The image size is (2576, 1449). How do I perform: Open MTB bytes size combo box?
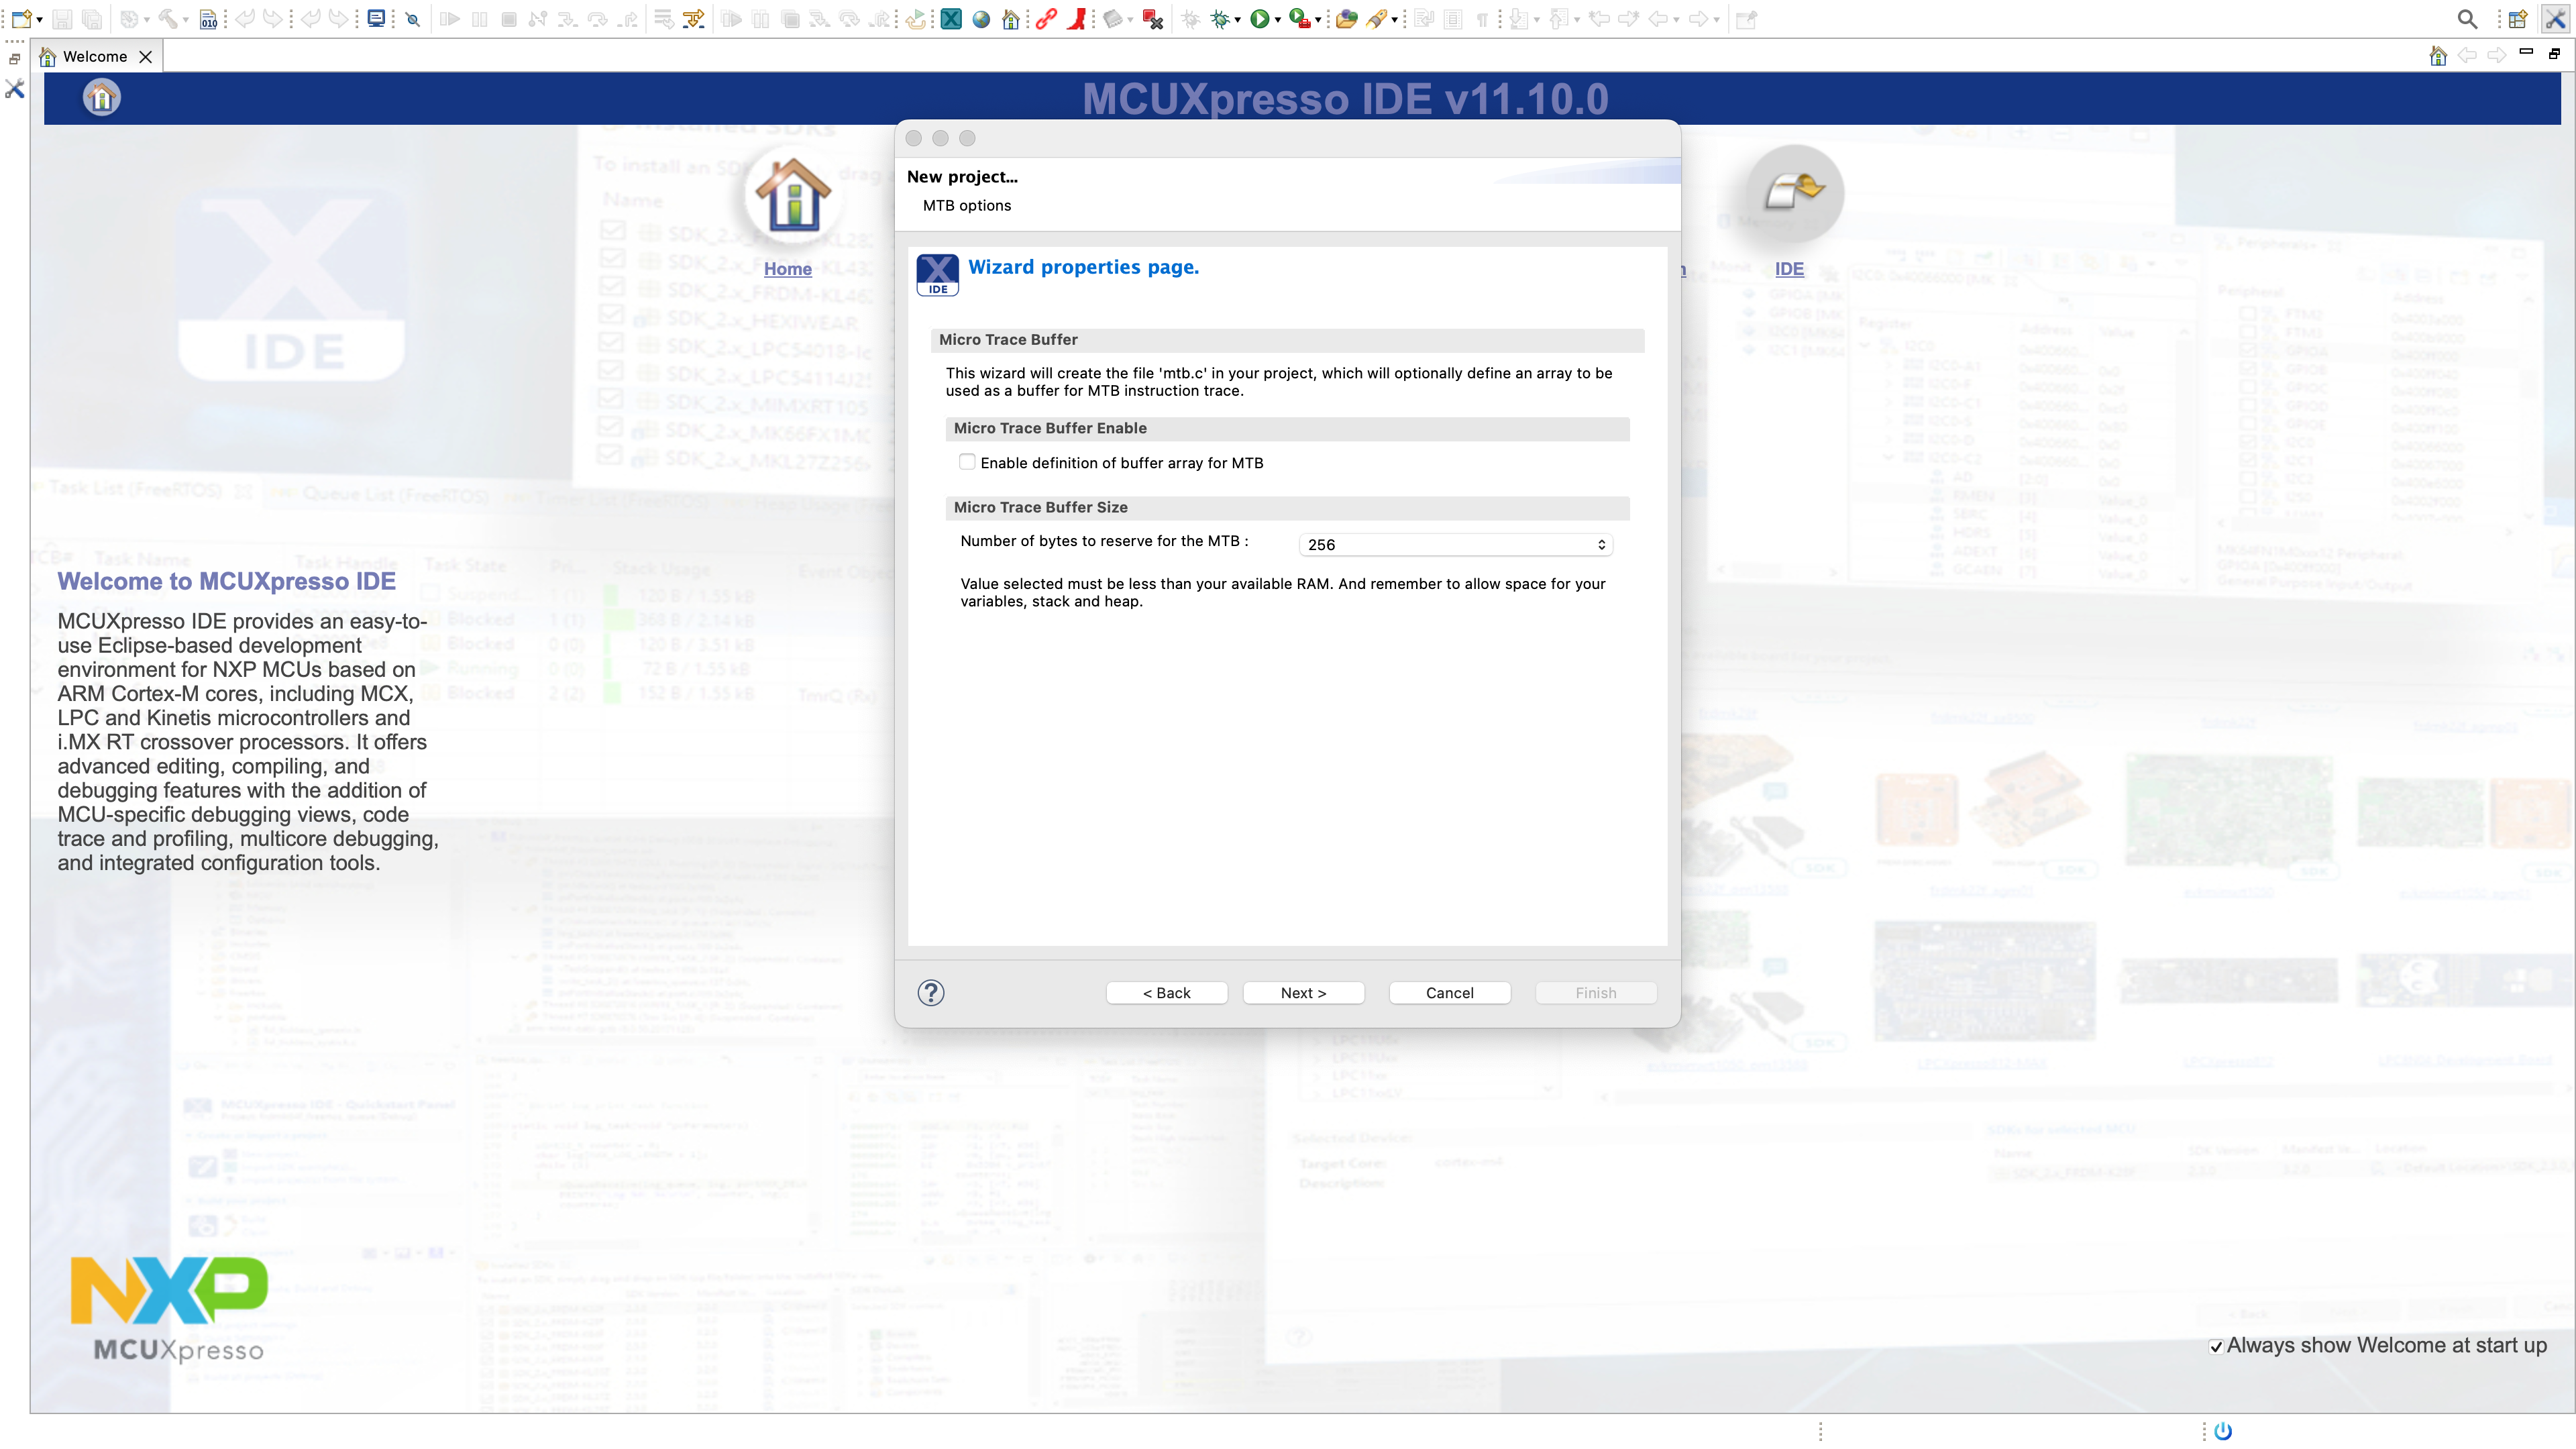point(1455,544)
